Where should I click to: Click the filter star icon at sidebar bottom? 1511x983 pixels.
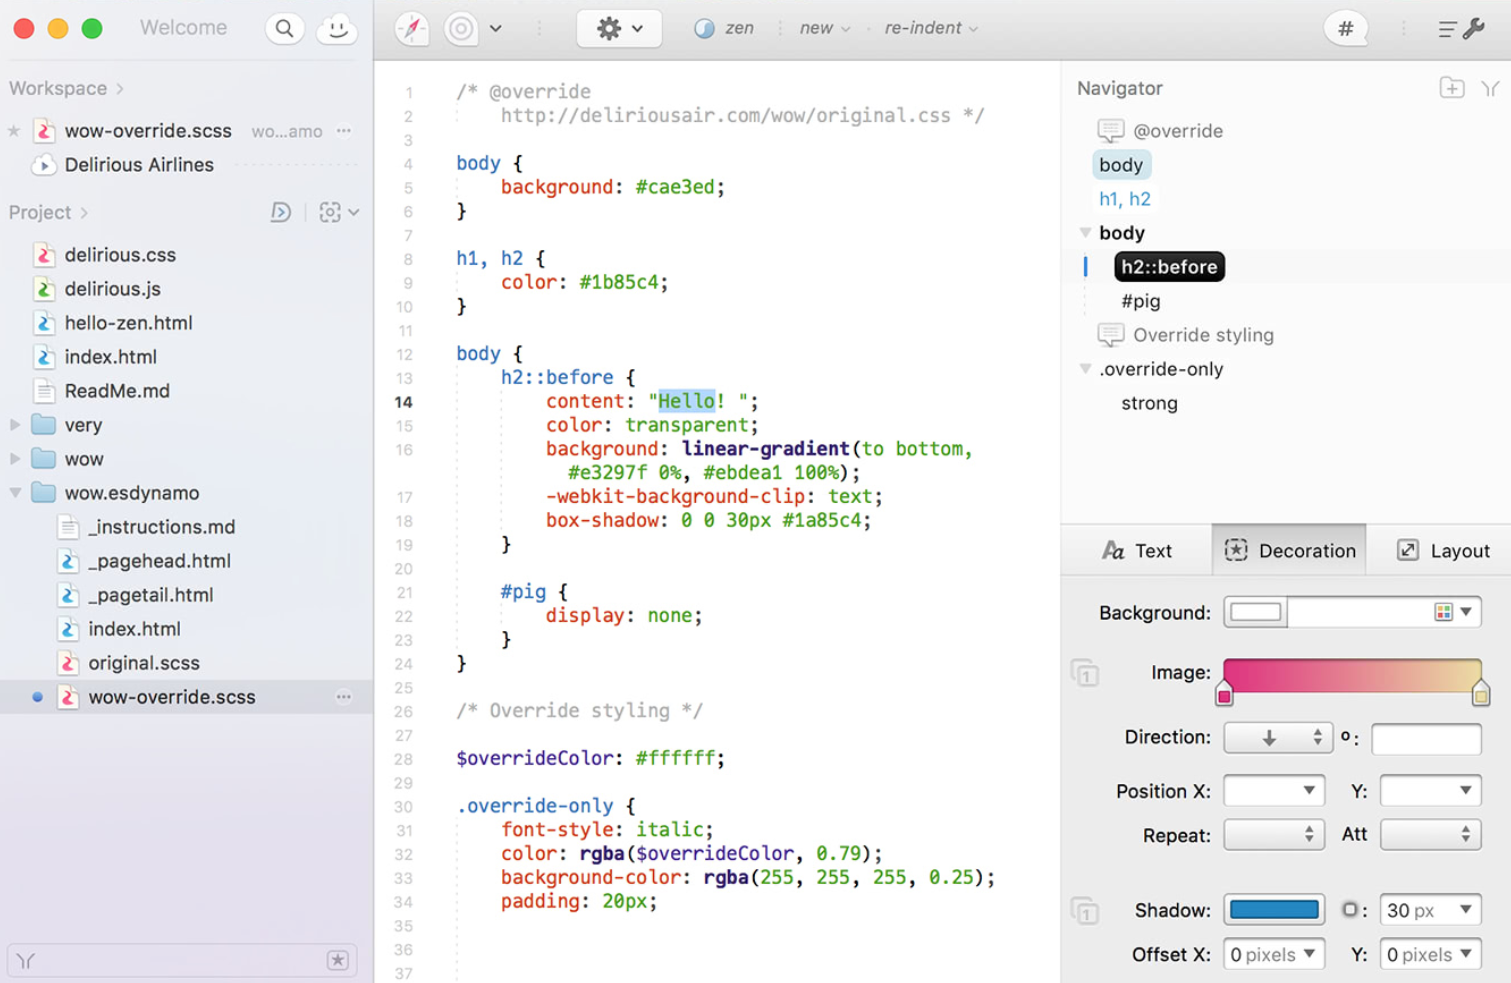tap(338, 960)
